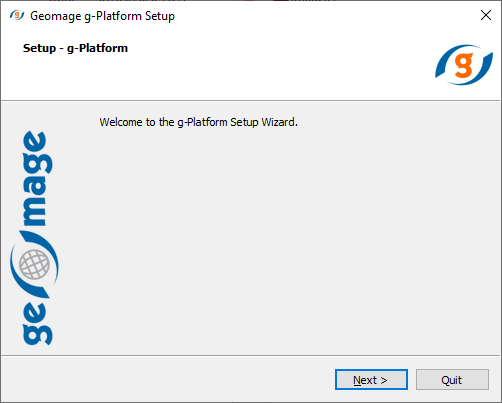Click the empty footer area left of Next

(x=167, y=379)
